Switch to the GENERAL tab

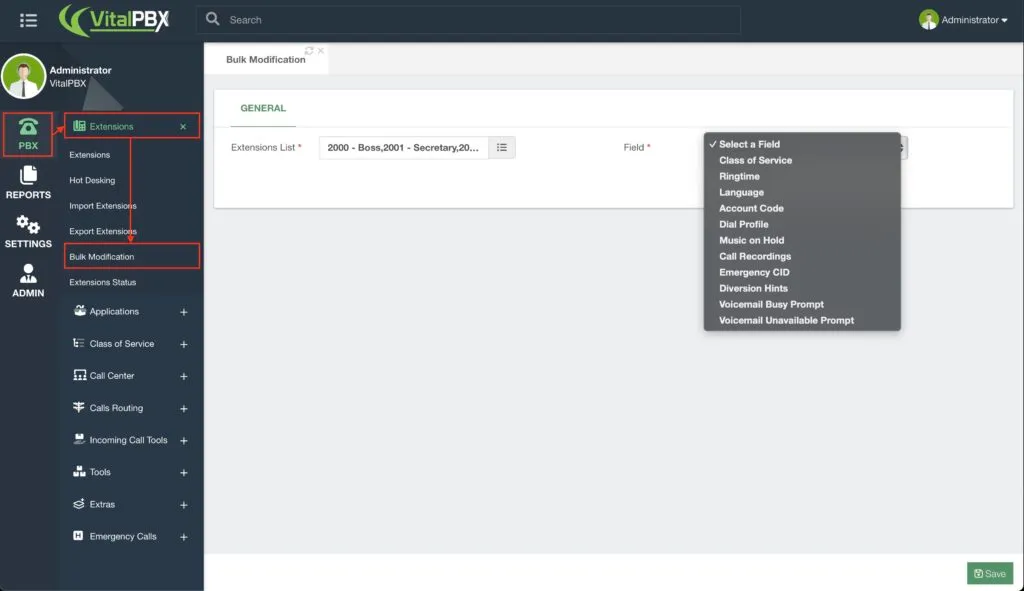pos(263,108)
